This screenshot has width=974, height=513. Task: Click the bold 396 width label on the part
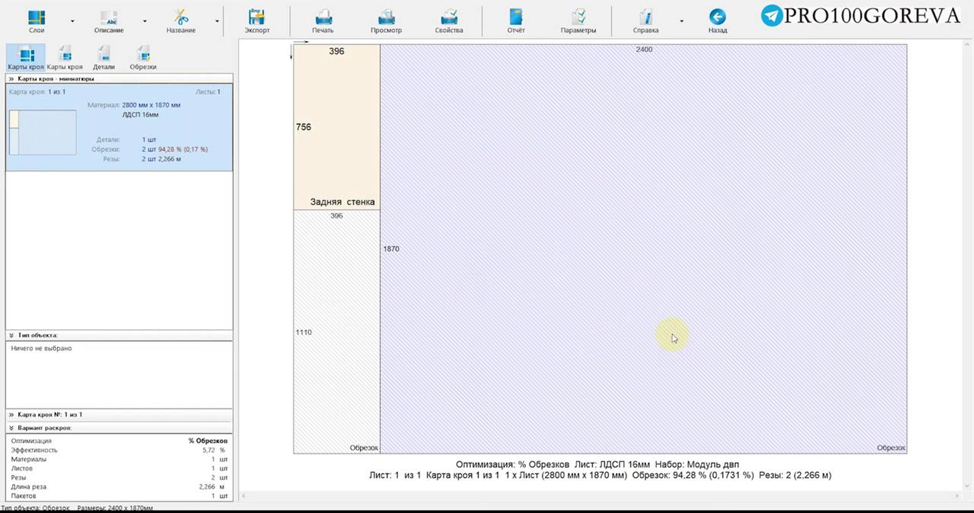337,52
